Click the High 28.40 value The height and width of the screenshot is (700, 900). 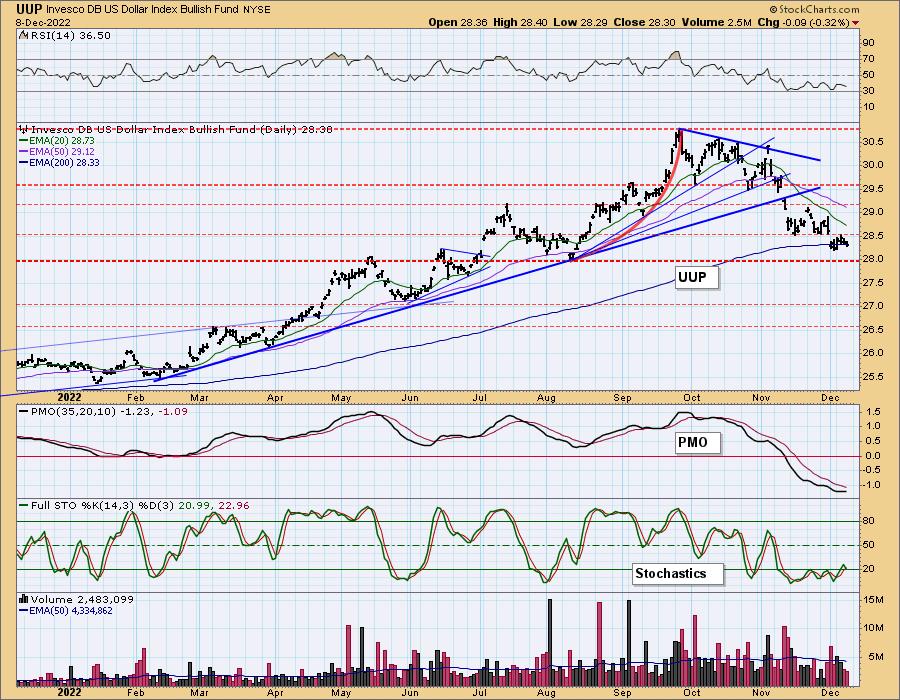point(521,22)
